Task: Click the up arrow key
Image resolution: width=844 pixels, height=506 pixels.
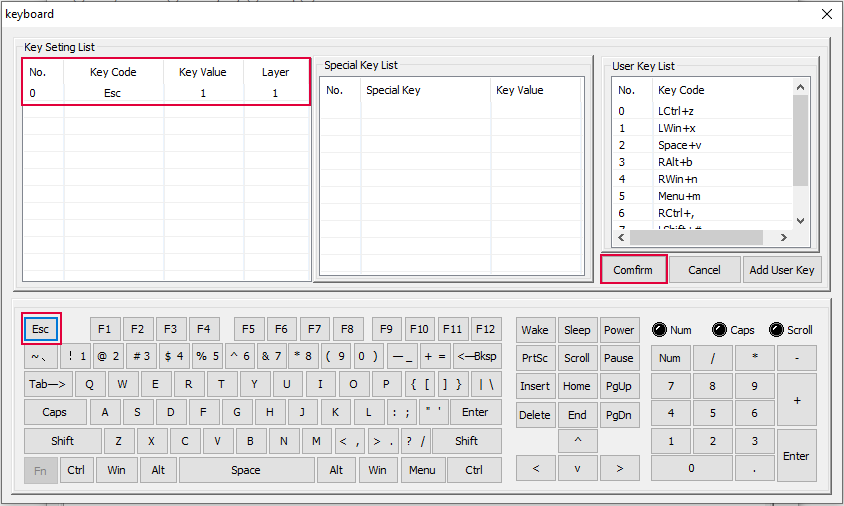Action: (577, 441)
